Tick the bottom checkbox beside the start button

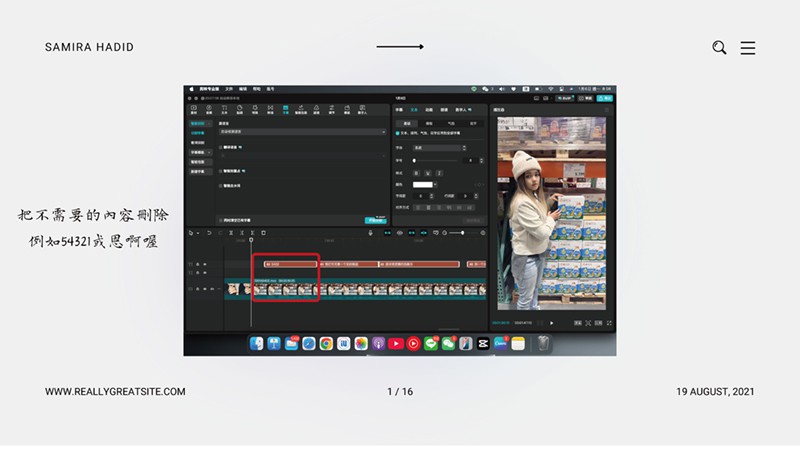(x=220, y=219)
